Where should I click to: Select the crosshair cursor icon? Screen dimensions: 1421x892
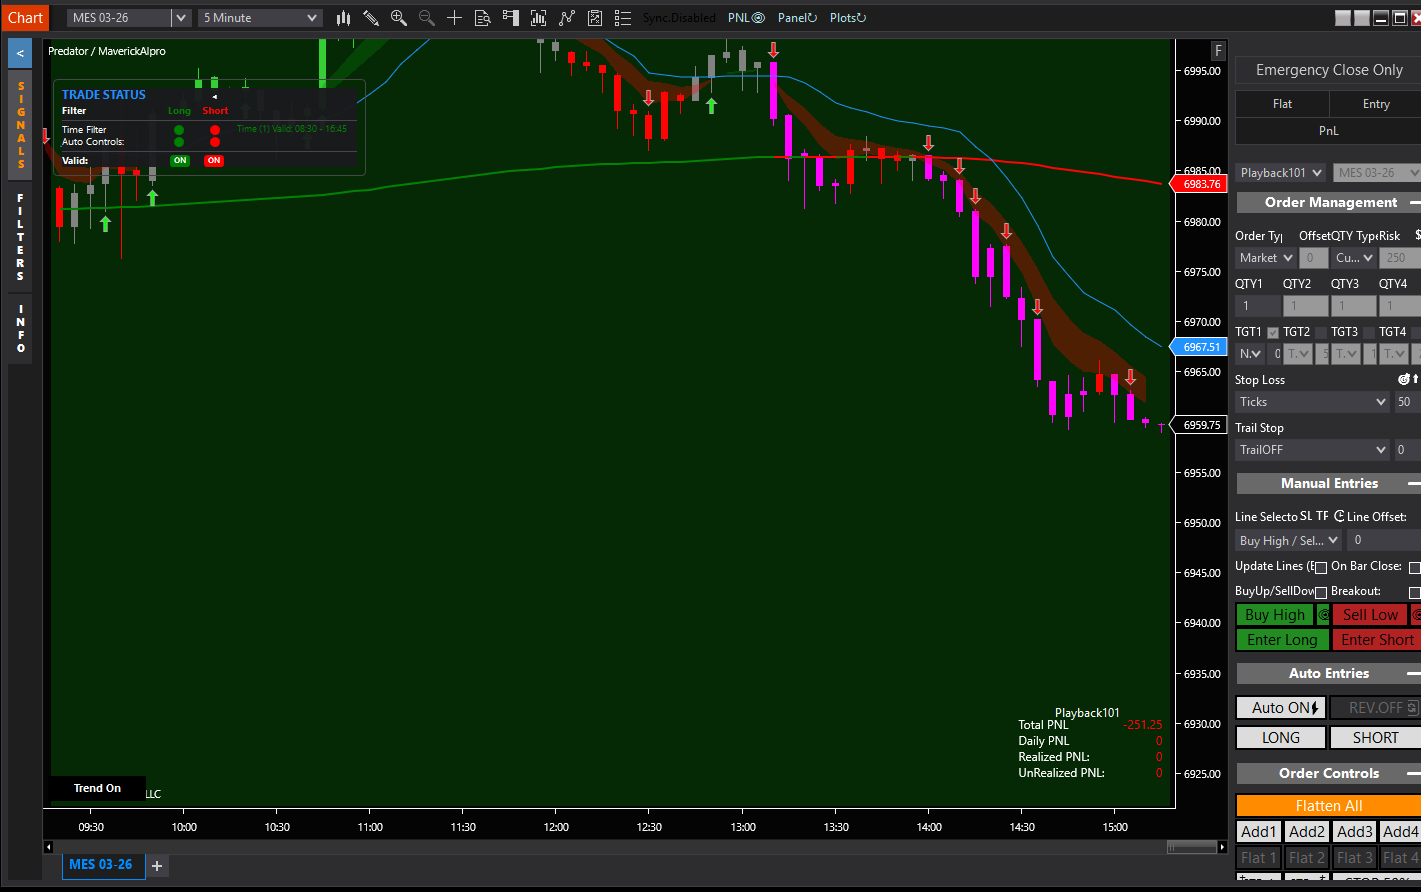454,18
